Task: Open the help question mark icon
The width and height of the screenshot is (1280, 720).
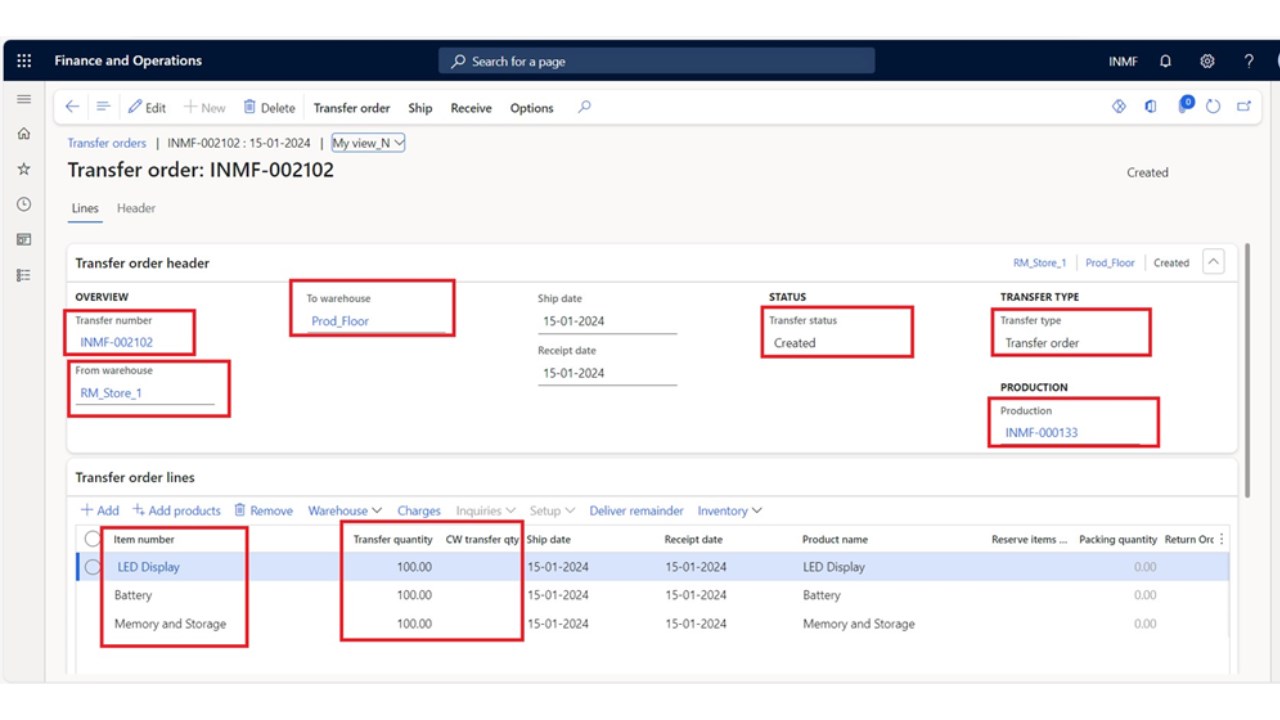Action: pyautogui.click(x=1248, y=61)
